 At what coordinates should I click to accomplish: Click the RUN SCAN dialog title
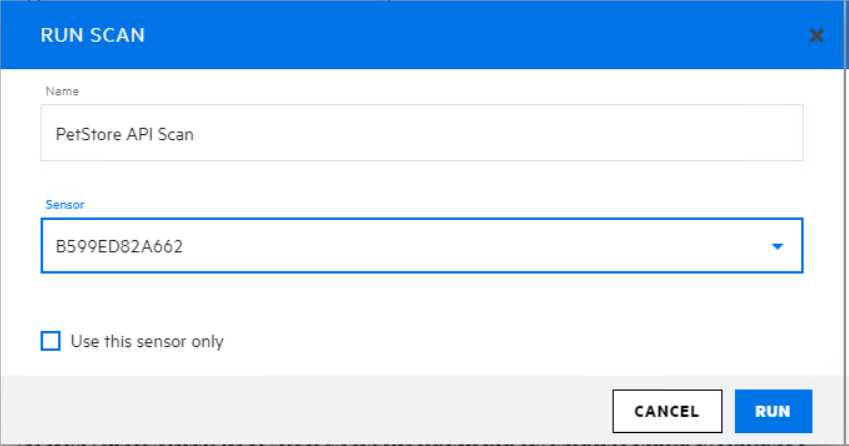click(92, 36)
